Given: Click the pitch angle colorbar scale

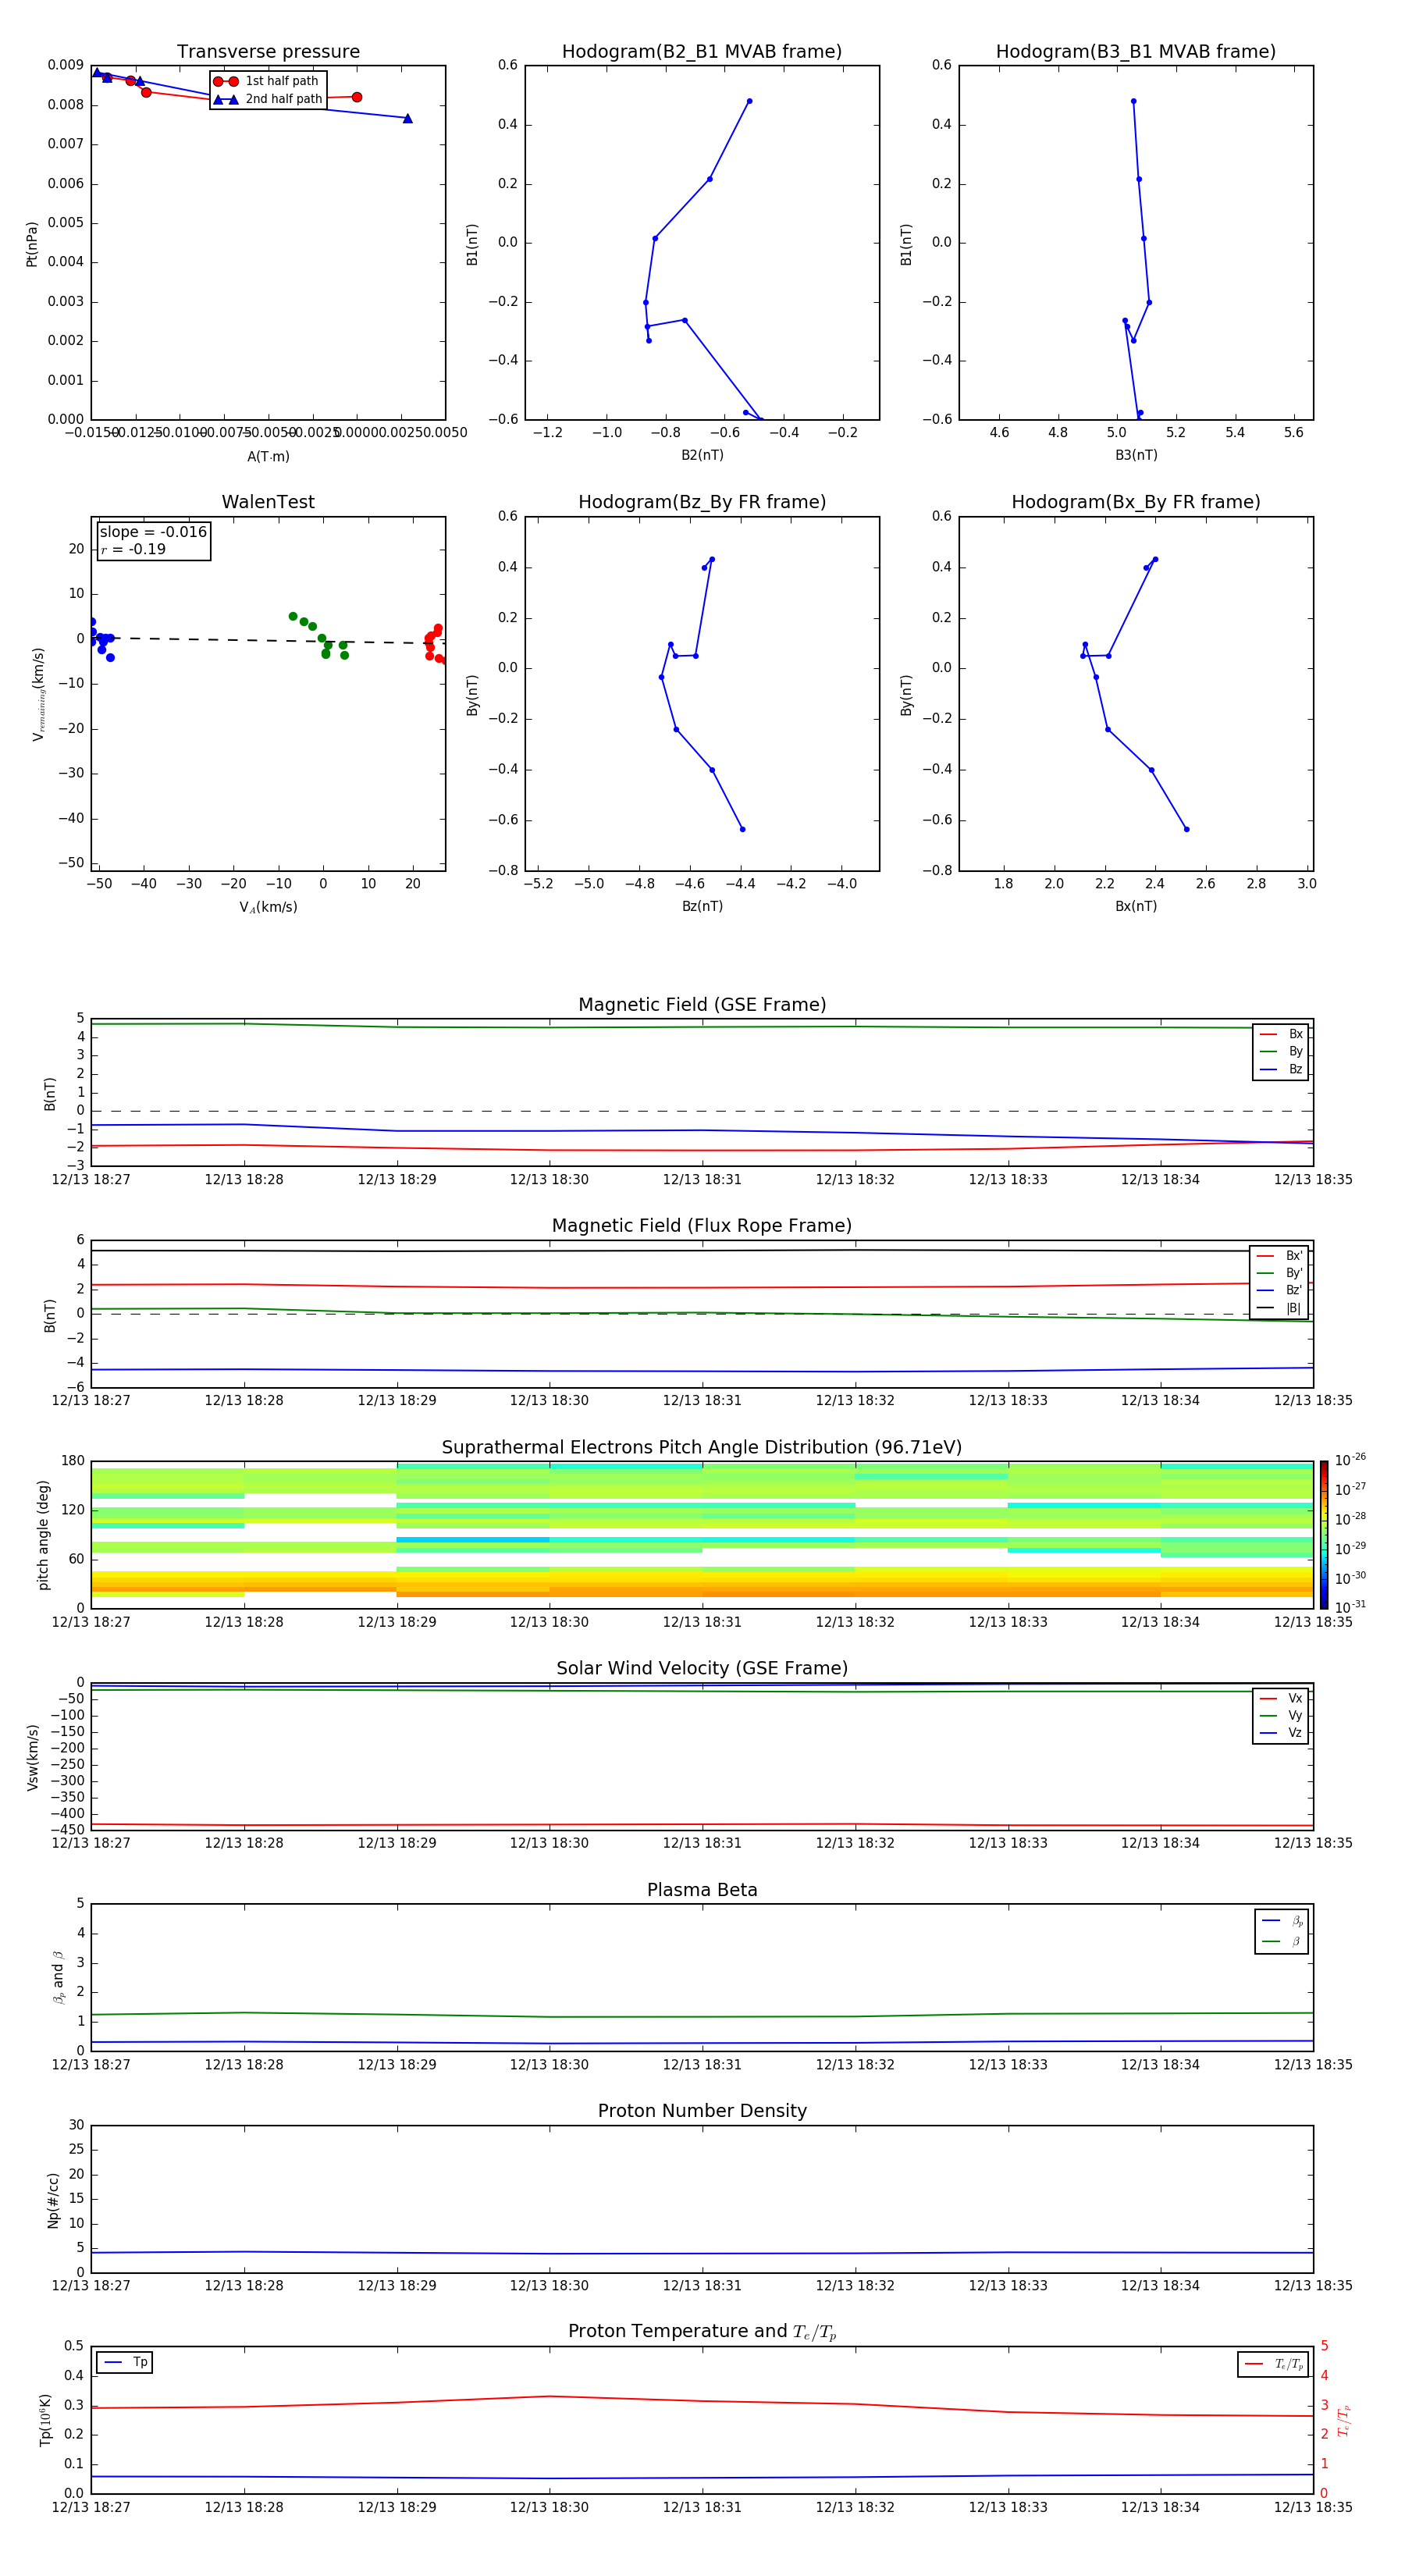Looking at the screenshot, I should pos(1324,1534).
